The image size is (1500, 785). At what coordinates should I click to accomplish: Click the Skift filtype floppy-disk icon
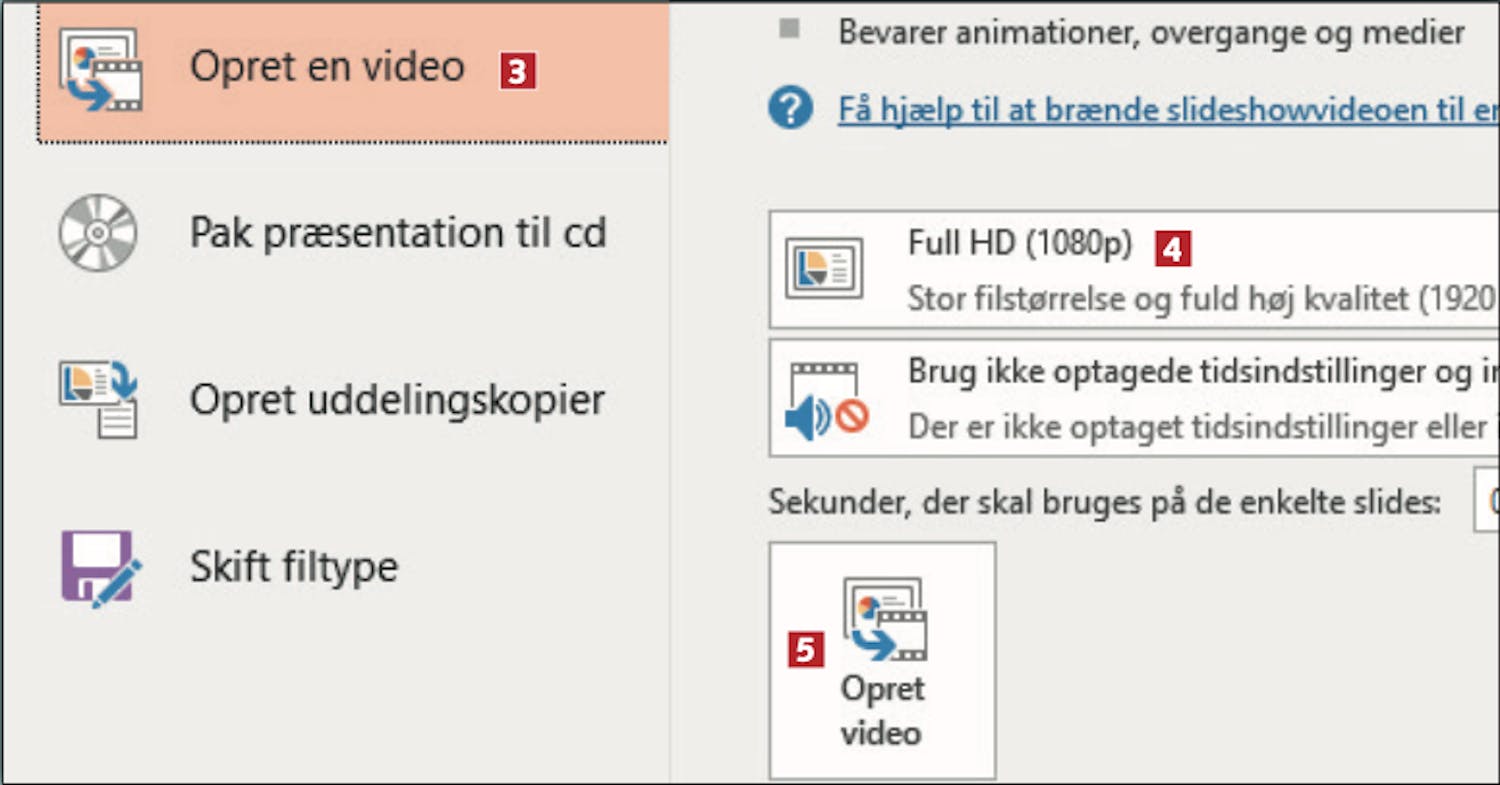[100, 567]
